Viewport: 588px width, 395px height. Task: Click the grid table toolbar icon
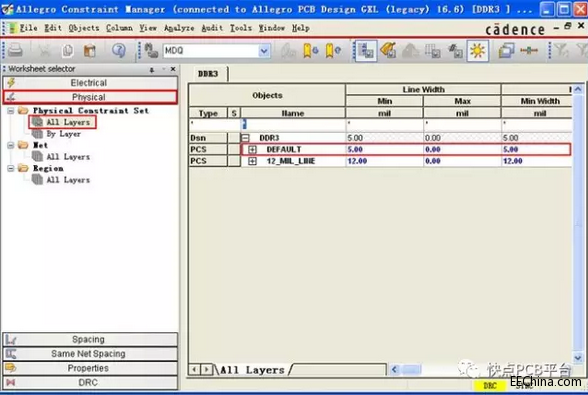click(432, 51)
